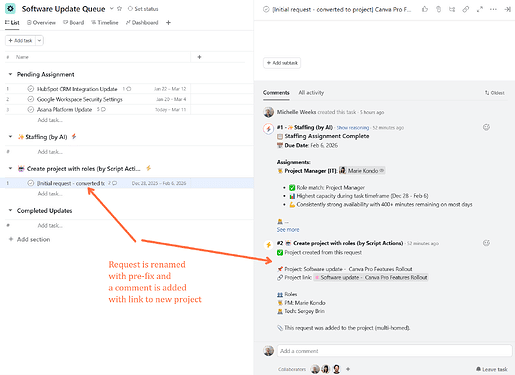
Task: Open HubSpot CRM Integration Update task
Action: [77, 89]
